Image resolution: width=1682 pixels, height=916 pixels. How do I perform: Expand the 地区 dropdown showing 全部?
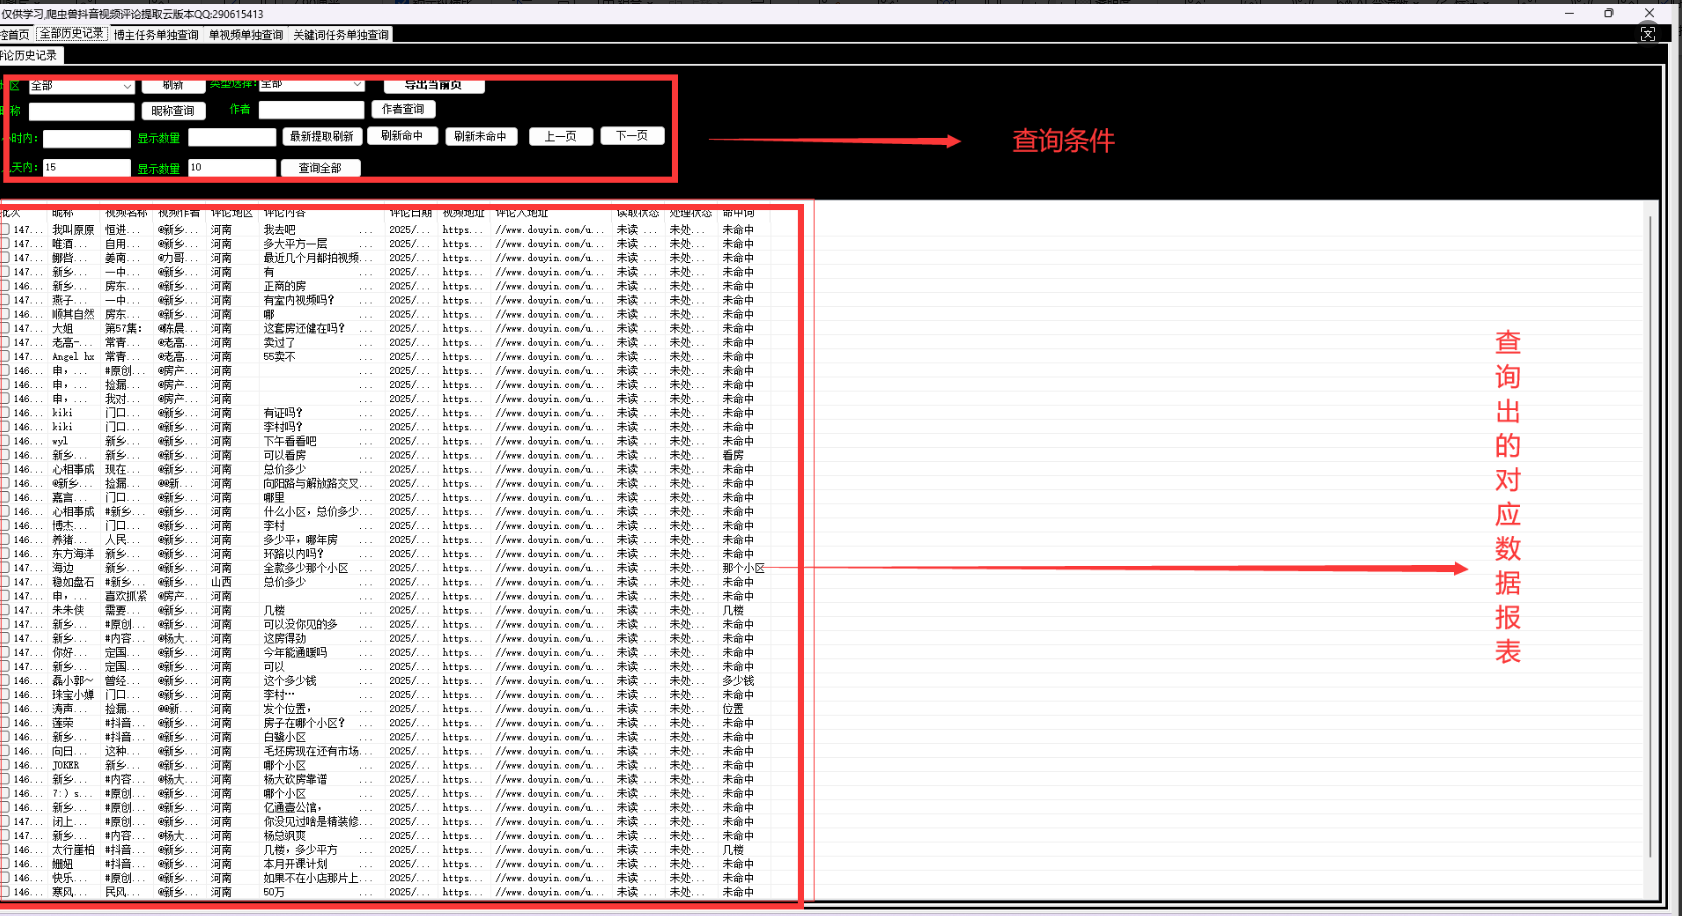81,86
